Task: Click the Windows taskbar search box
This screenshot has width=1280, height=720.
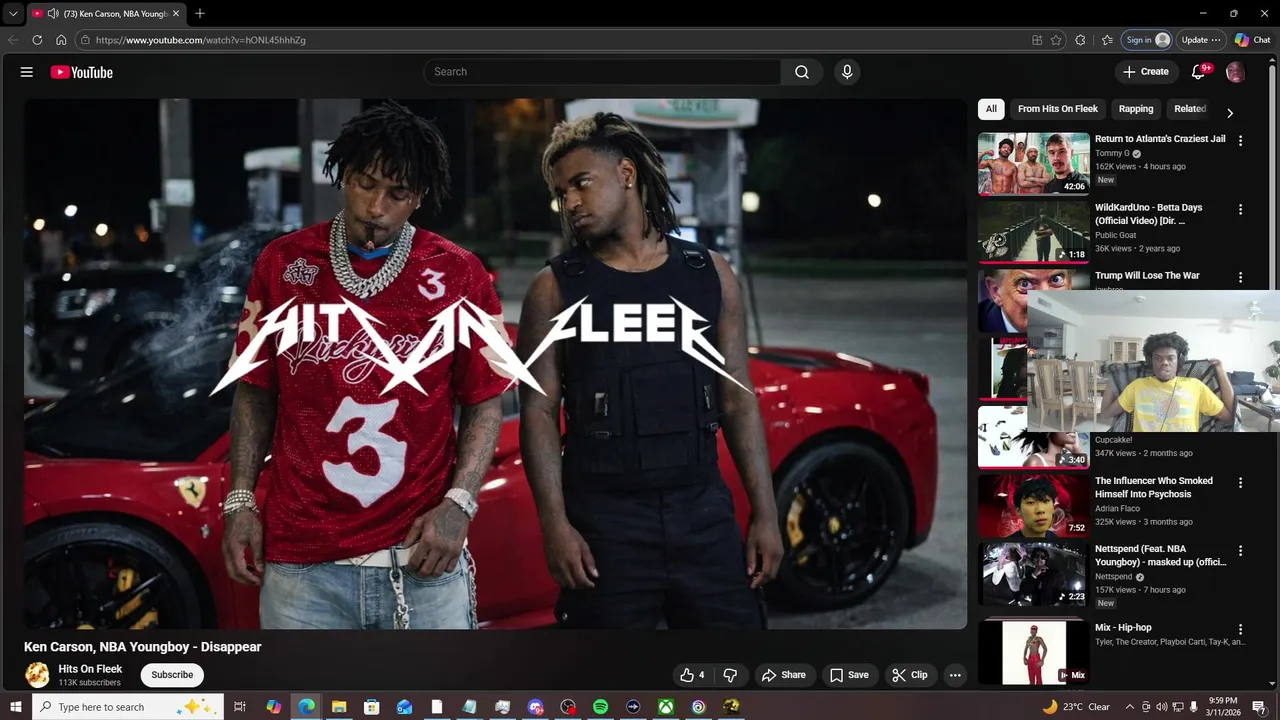Action: (x=128, y=707)
